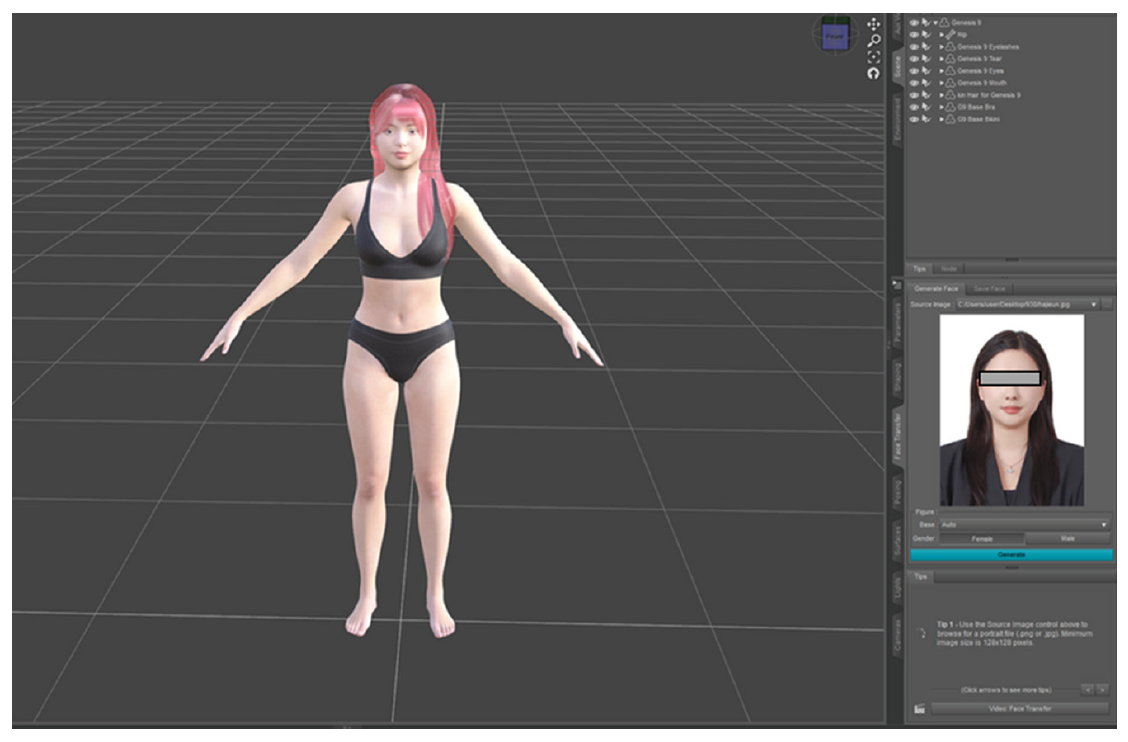Open the Surfaces side tab

click(x=897, y=541)
